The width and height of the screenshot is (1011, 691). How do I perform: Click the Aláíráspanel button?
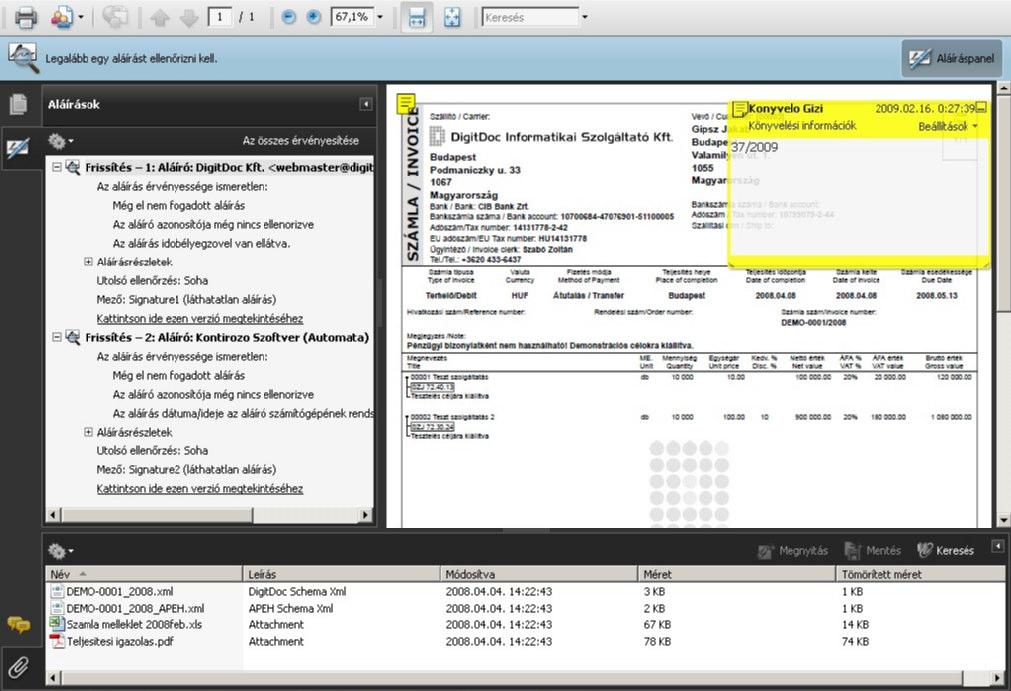coord(952,59)
